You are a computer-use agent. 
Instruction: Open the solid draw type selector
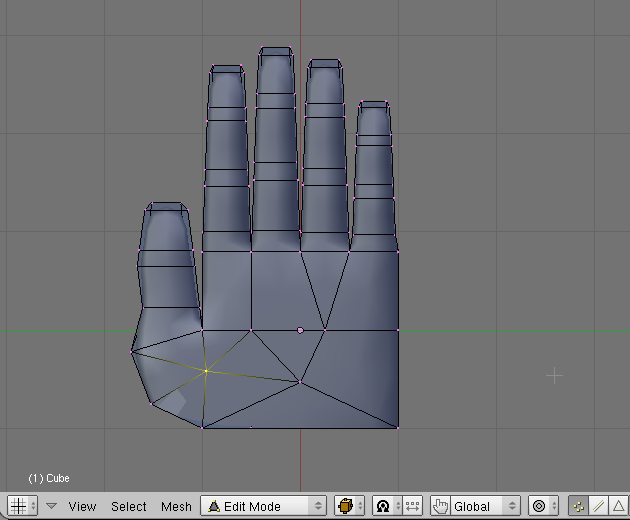349,506
